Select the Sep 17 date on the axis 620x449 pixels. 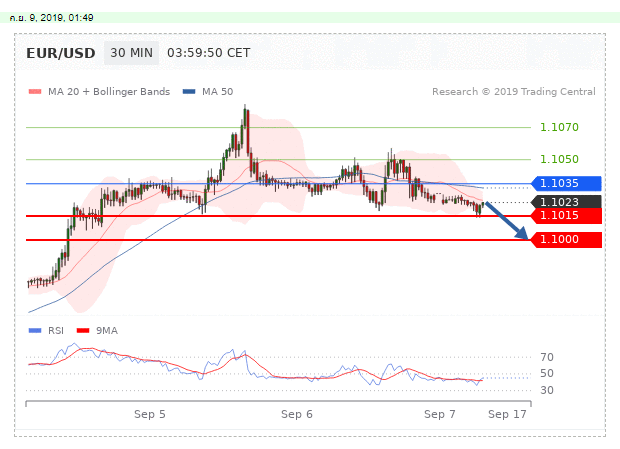(x=507, y=413)
